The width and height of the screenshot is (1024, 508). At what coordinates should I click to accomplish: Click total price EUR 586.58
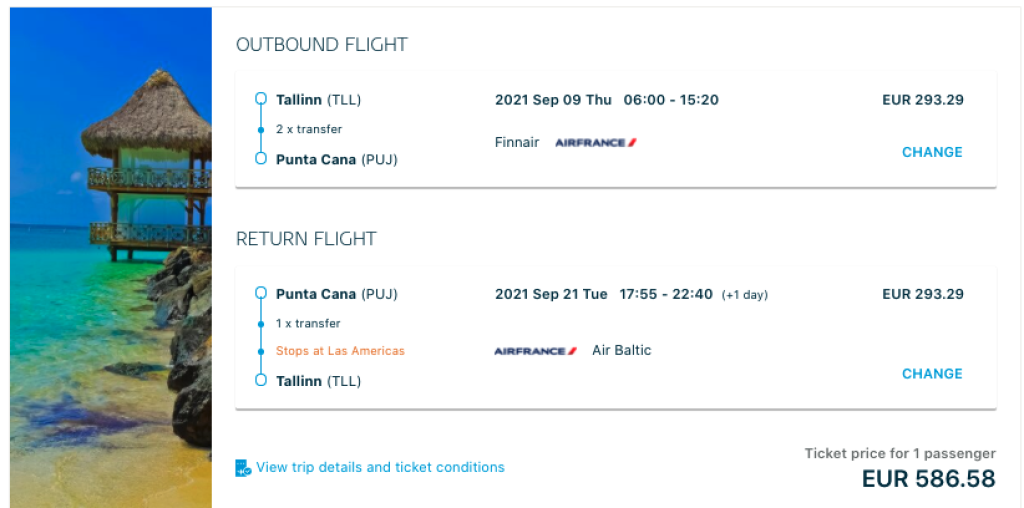click(x=928, y=479)
